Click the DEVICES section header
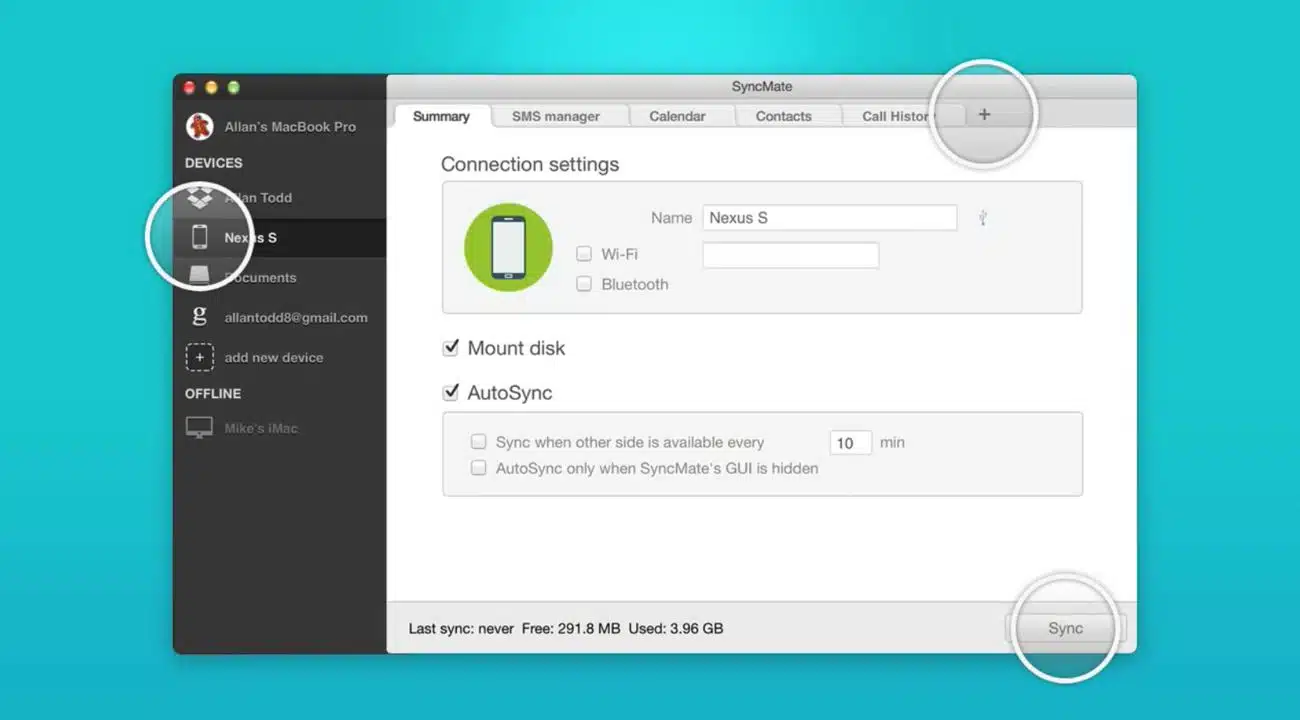Viewport: 1300px width, 720px height. coord(214,163)
